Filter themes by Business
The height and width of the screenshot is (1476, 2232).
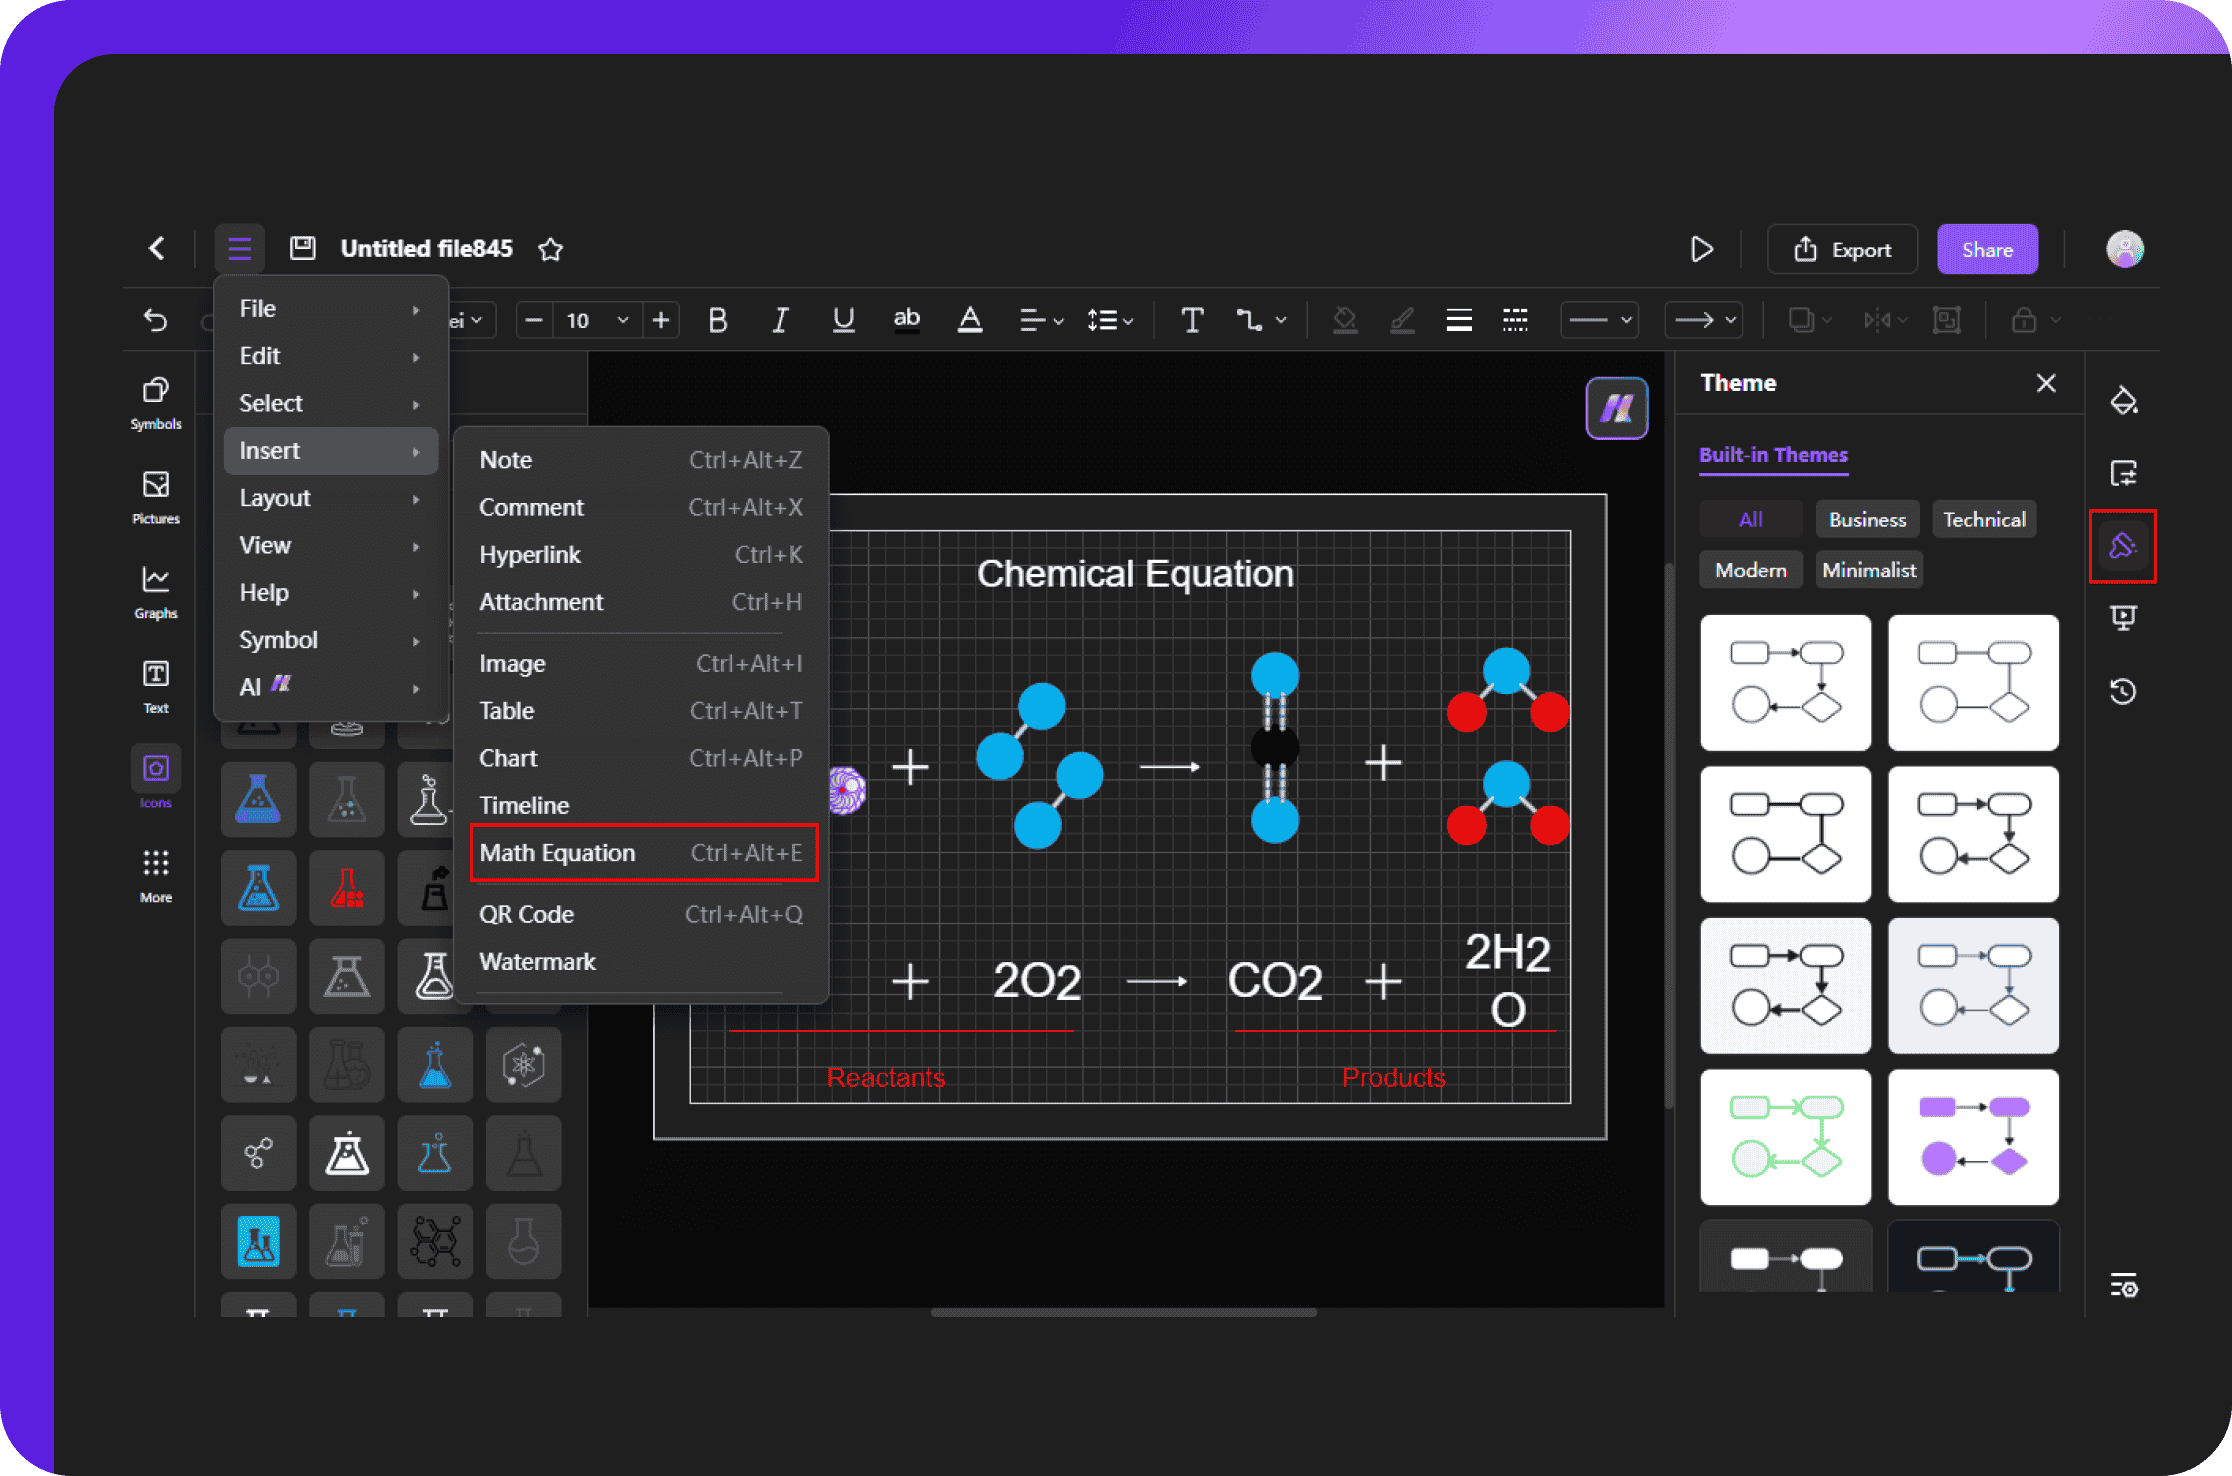tap(1867, 519)
